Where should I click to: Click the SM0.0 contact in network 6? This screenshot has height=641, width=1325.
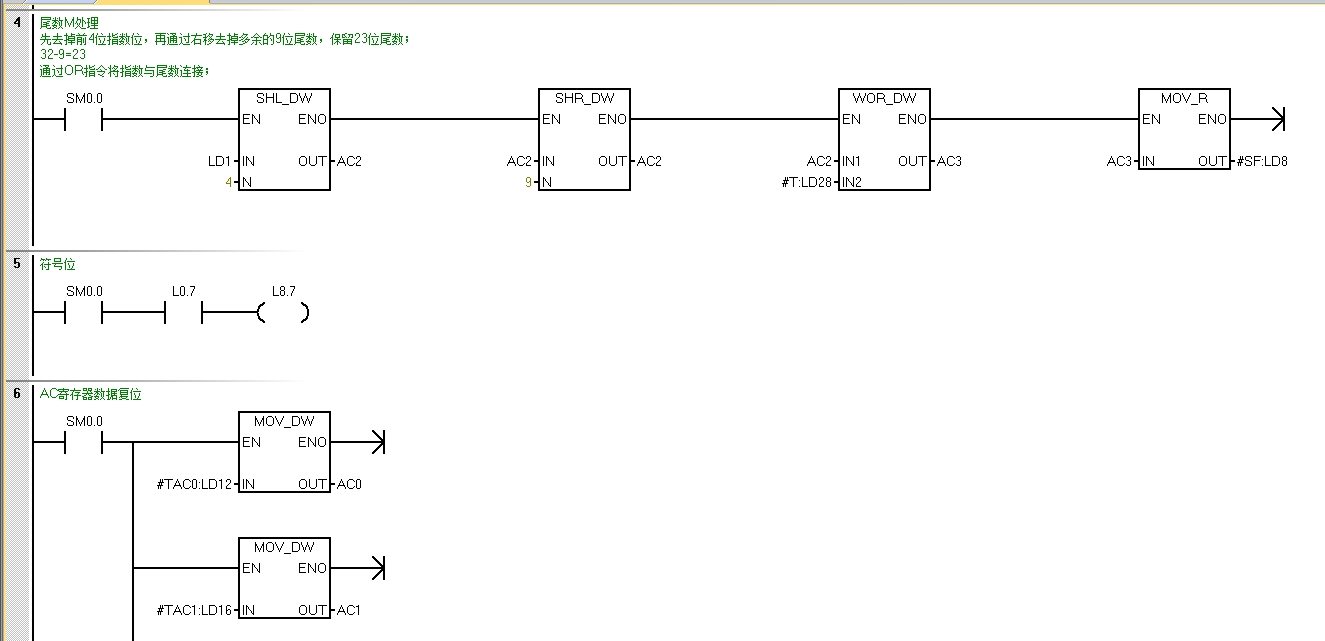tap(84, 442)
